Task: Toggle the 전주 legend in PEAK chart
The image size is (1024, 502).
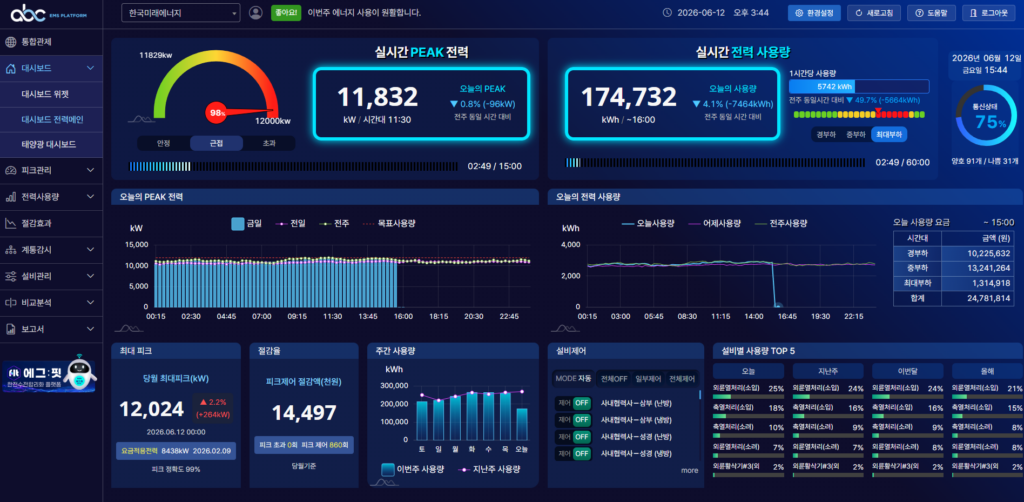Action: pyautogui.click(x=334, y=223)
